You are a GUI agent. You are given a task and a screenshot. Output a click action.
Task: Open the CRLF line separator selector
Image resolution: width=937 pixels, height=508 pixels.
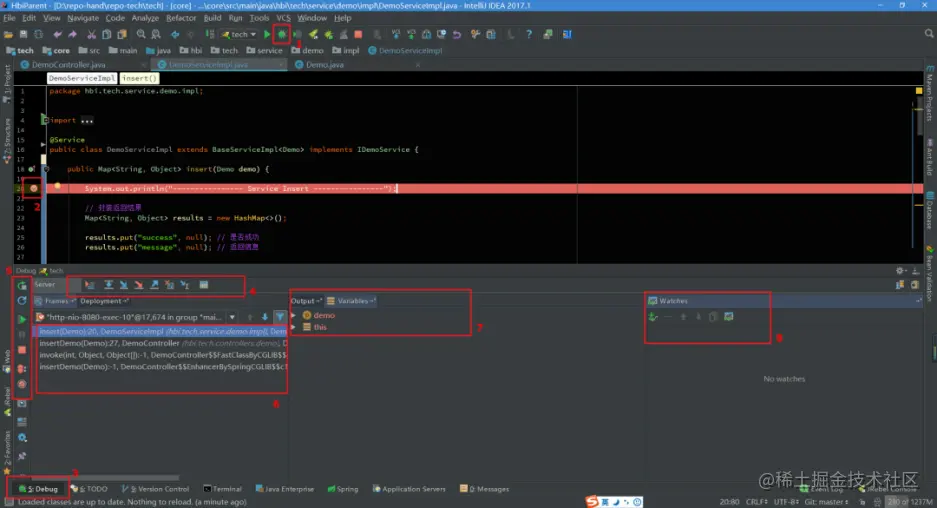click(757, 502)
